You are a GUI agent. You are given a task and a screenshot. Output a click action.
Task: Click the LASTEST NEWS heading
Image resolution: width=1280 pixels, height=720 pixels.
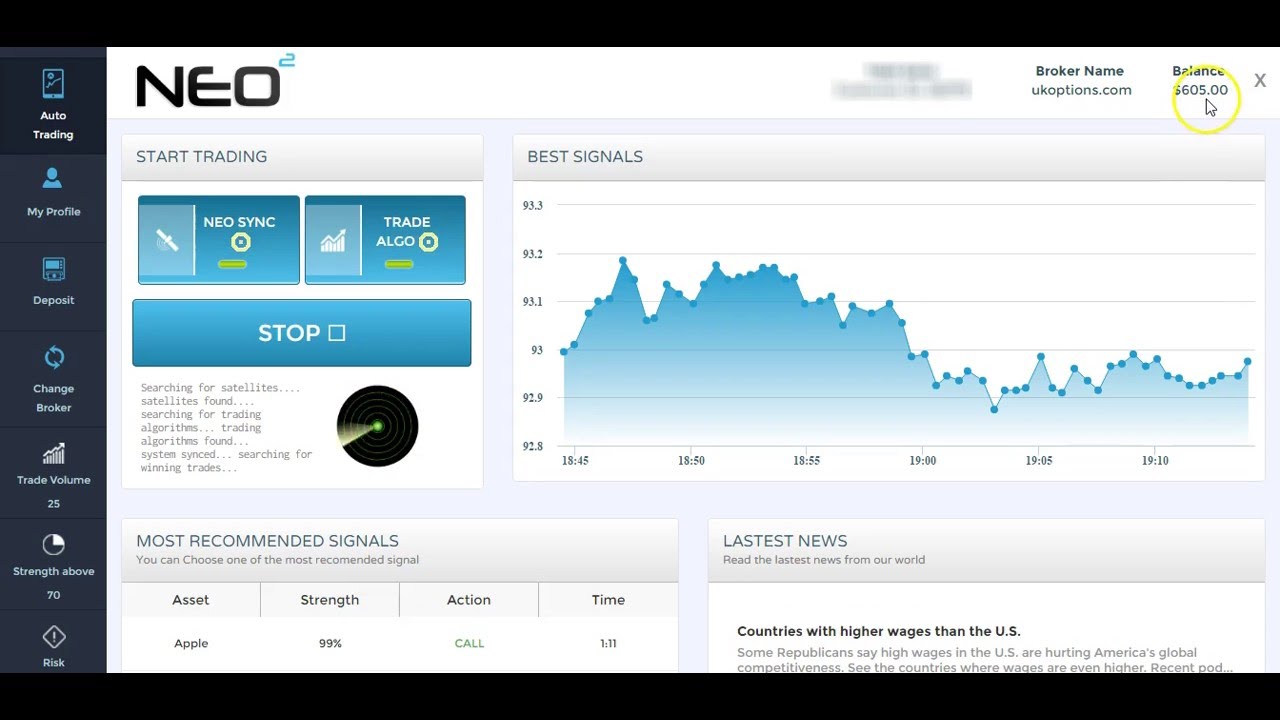(x=785, y=541)
